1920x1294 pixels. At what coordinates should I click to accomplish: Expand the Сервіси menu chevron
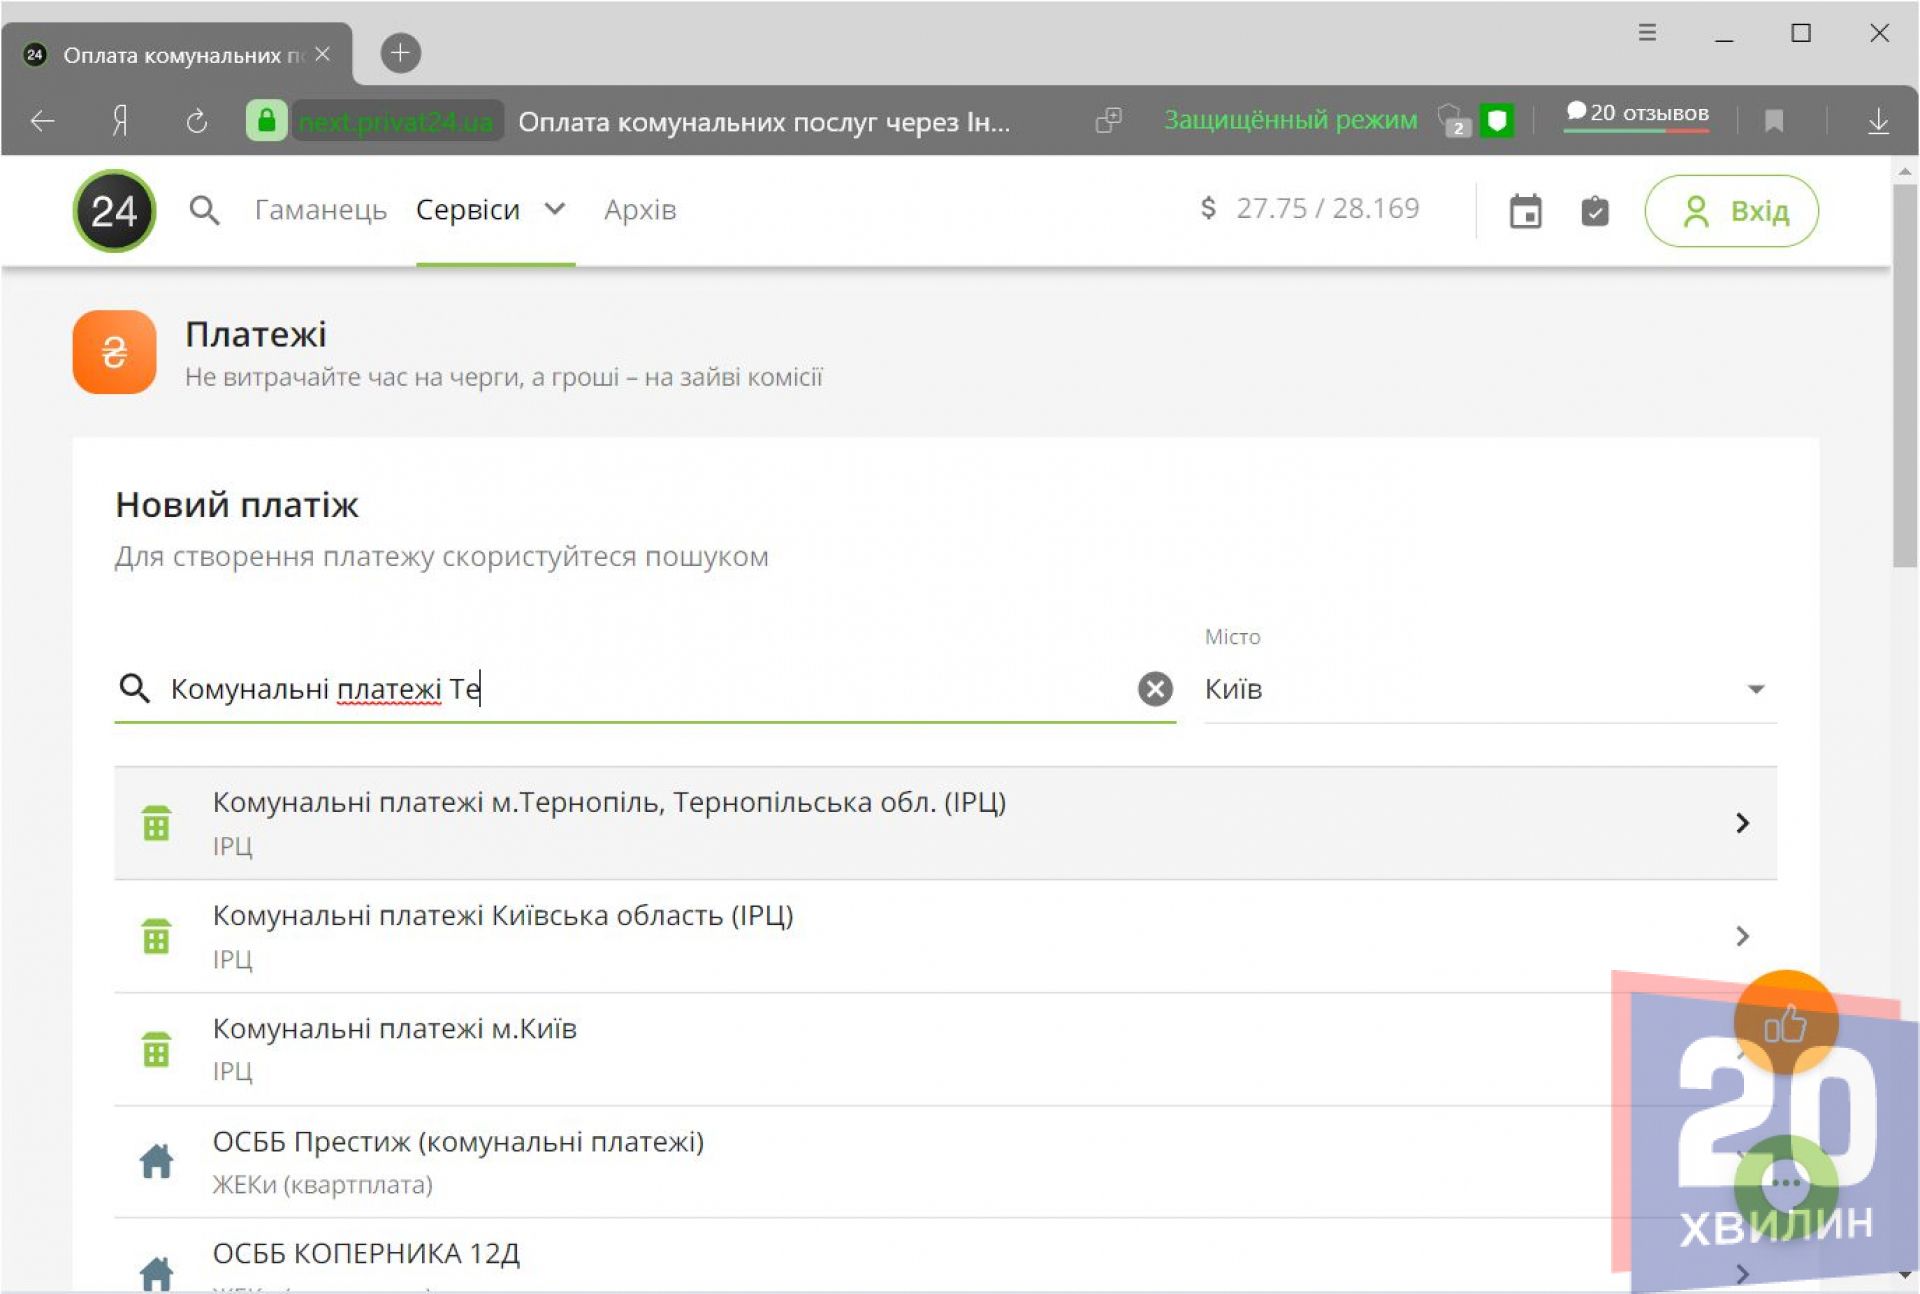pyautogui.click(x=555, y=209)
